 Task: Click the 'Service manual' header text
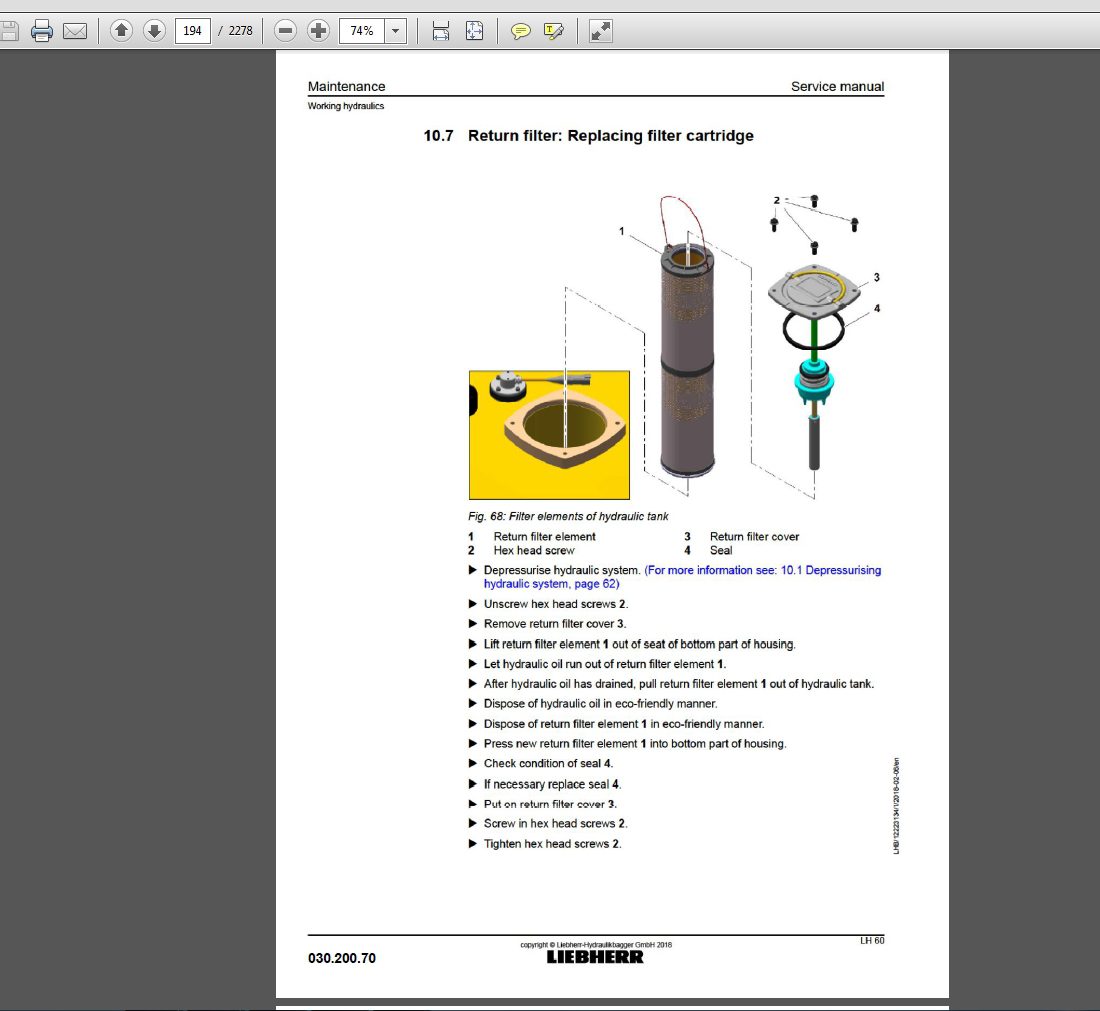pyautogui.click(x=838, y=86)
